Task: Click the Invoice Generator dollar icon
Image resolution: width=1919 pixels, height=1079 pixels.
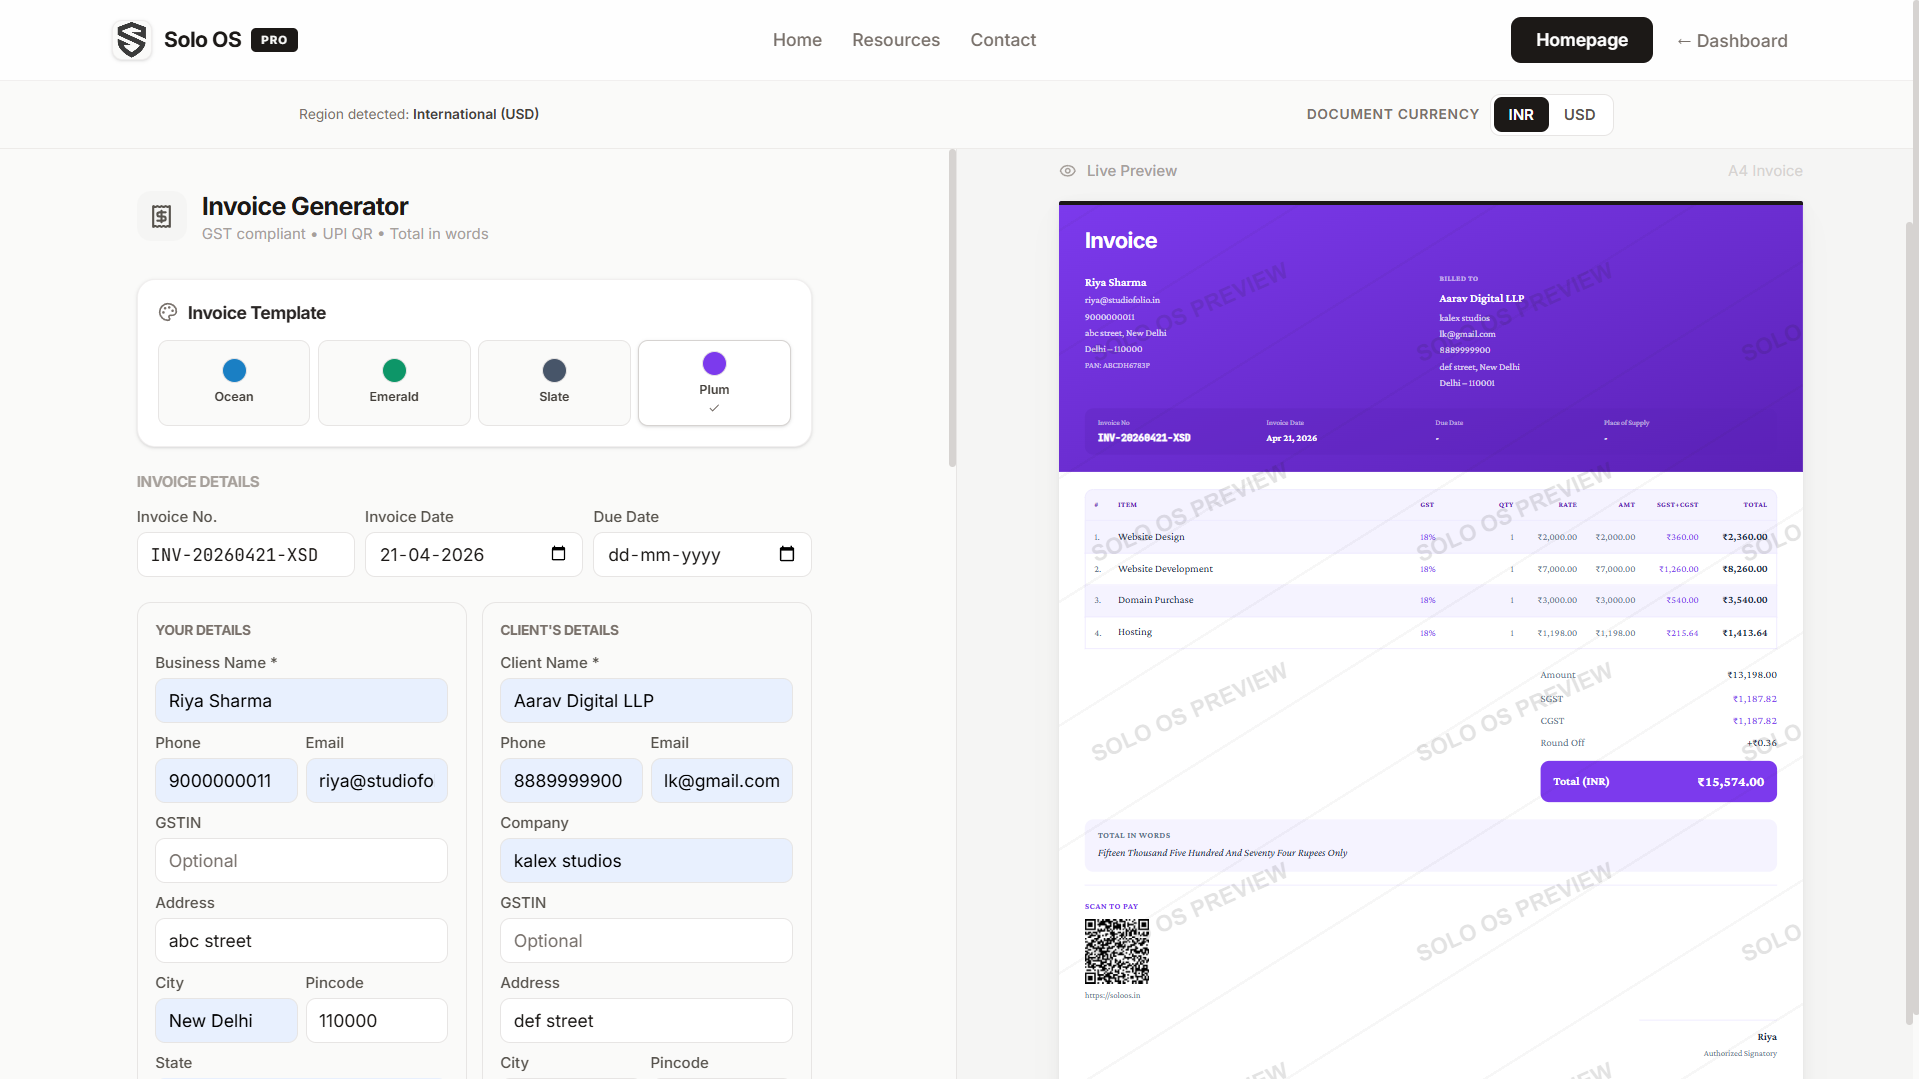Action: coord(161,216)
